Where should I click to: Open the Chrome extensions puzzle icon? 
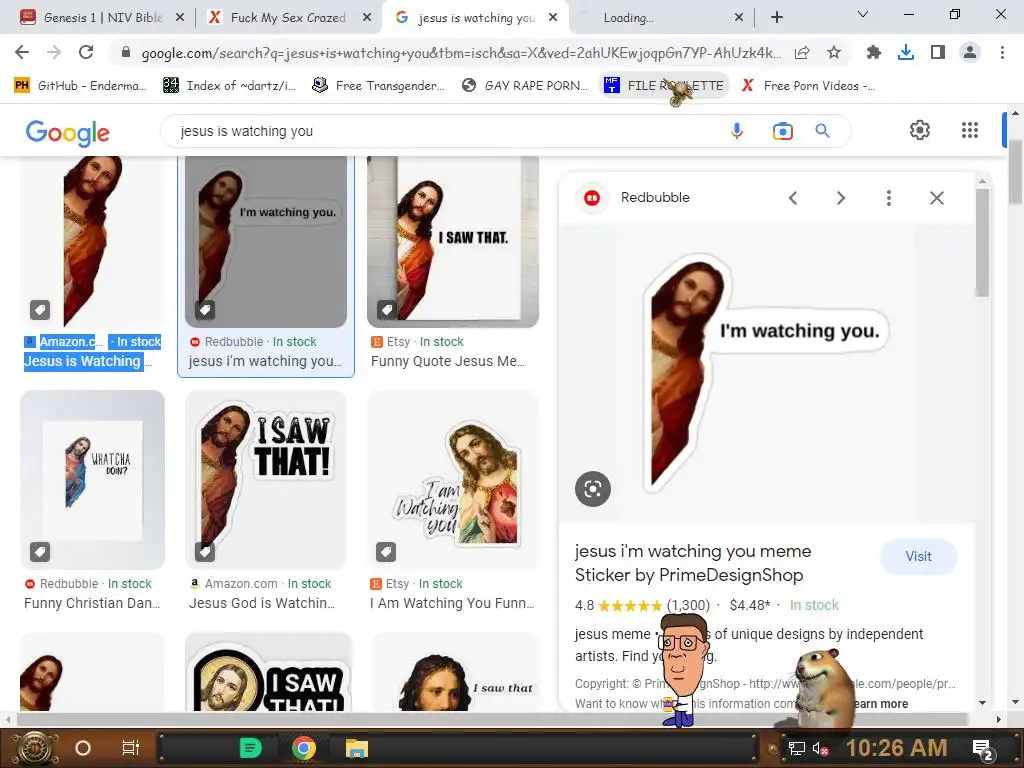(874, 52)
